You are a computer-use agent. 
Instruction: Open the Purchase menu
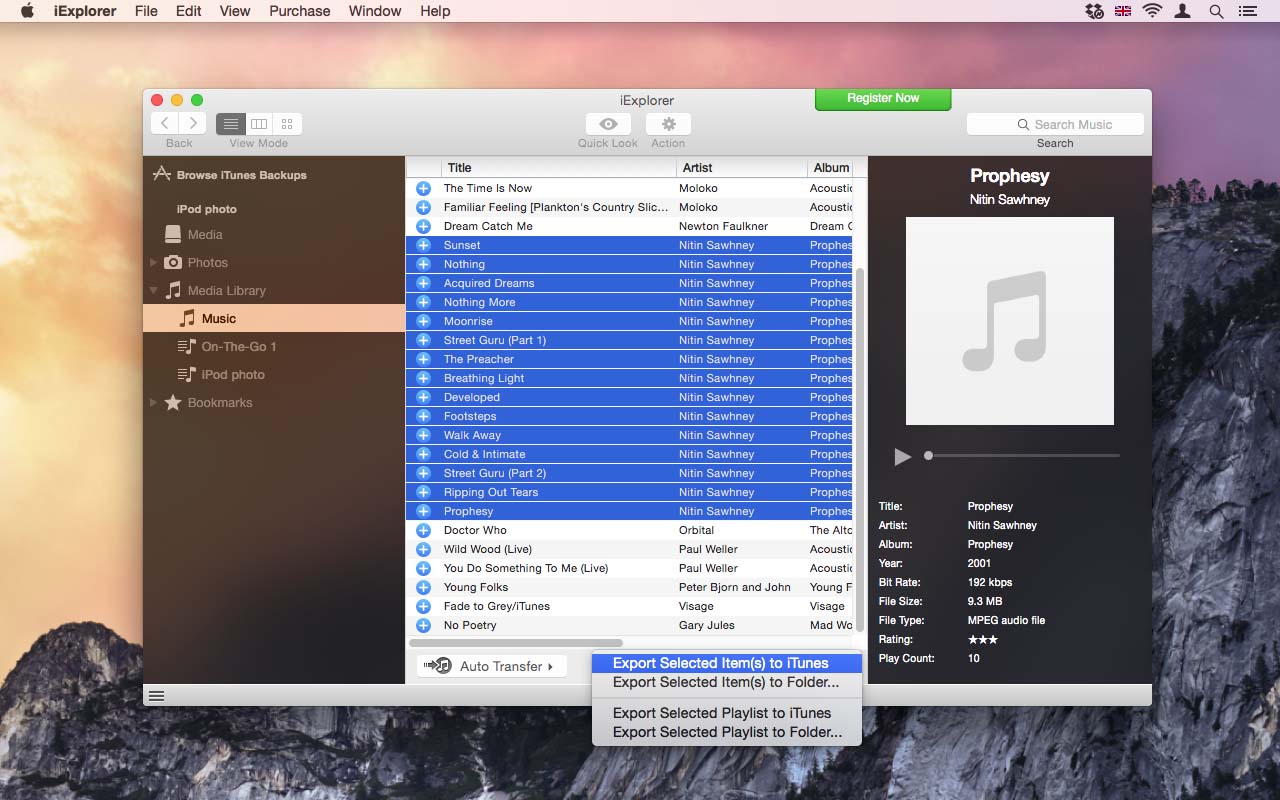[300, 11]
